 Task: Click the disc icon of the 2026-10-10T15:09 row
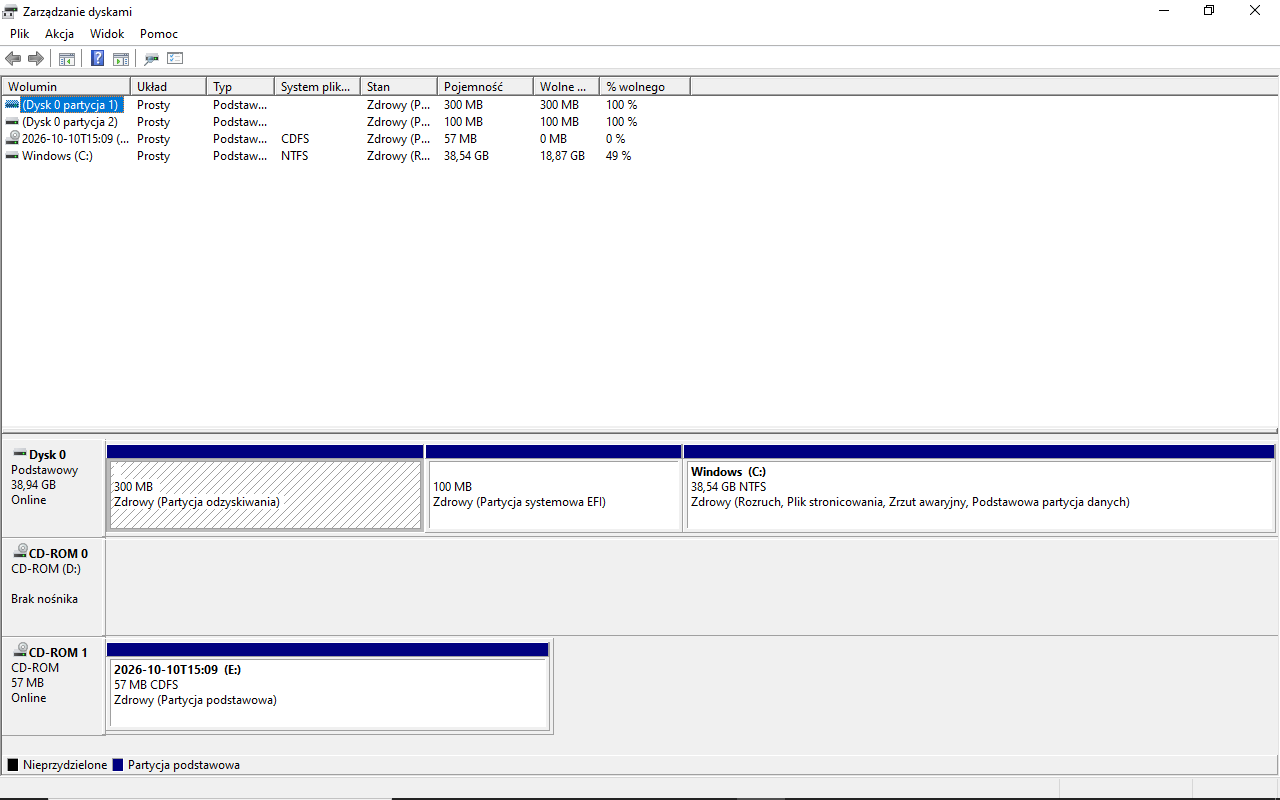tap(12, 138)
